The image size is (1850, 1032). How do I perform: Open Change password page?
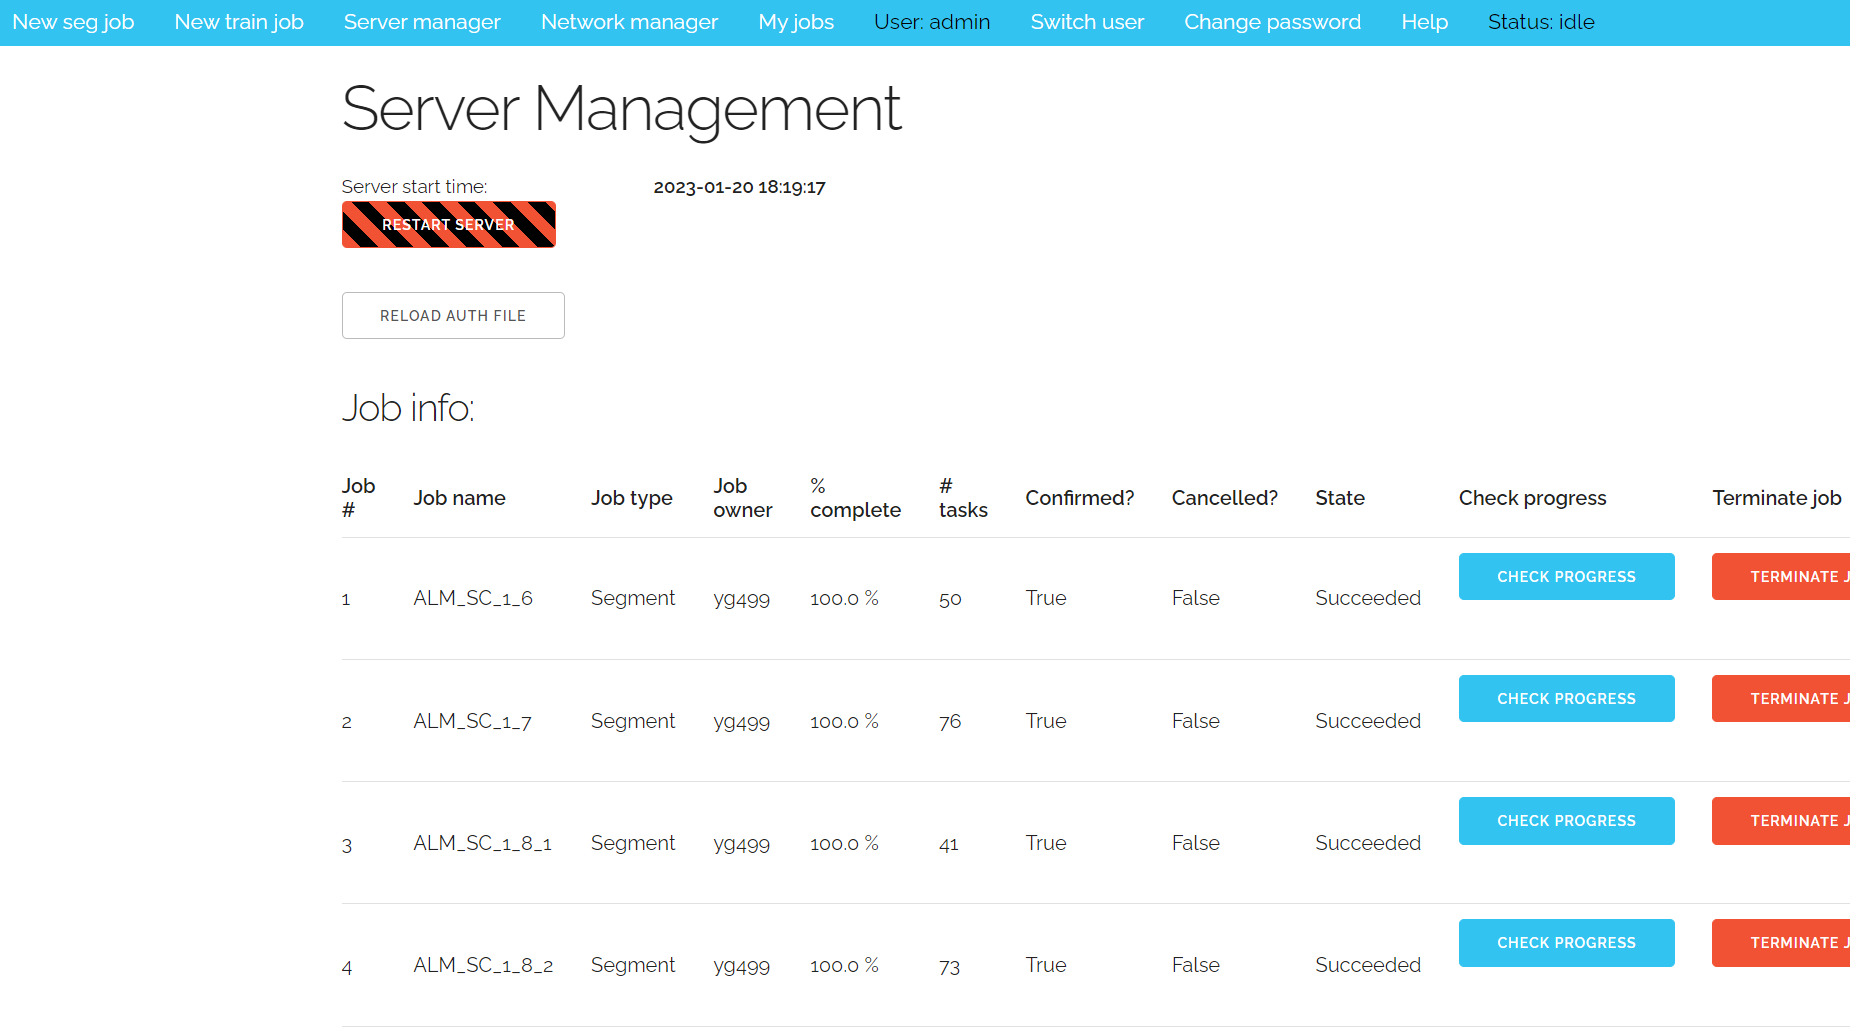click(x=1272, y=22)
